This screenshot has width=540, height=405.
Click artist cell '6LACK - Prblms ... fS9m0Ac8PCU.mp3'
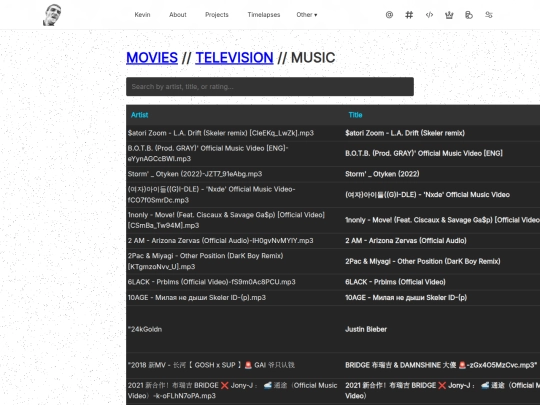(x=211, y=282)
